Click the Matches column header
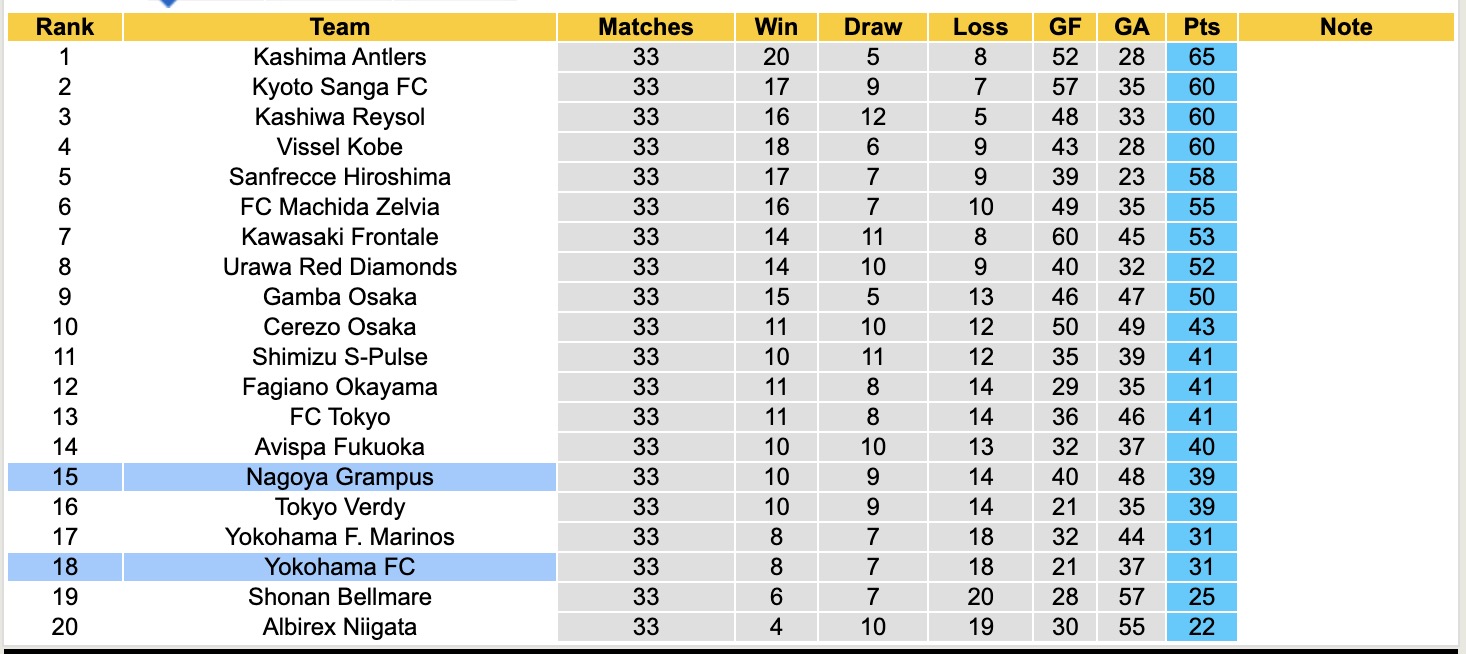The image size is (1466, 654). click(646, 27)
